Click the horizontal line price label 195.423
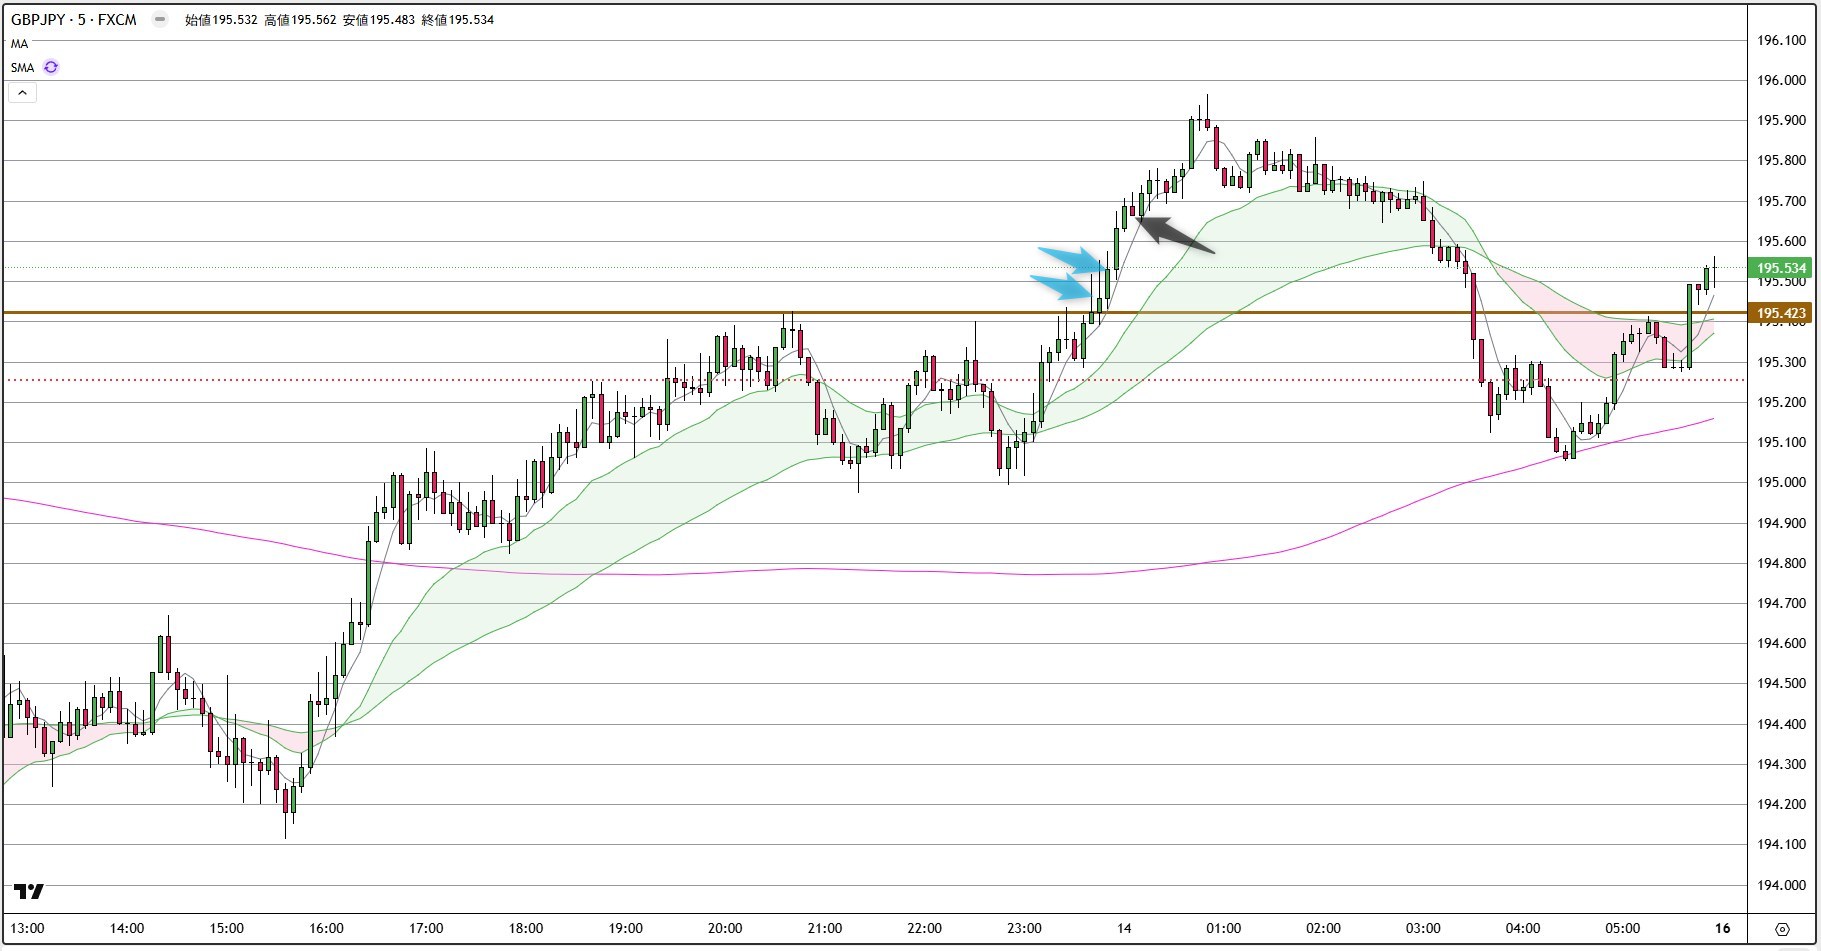 pos(1781,313)
